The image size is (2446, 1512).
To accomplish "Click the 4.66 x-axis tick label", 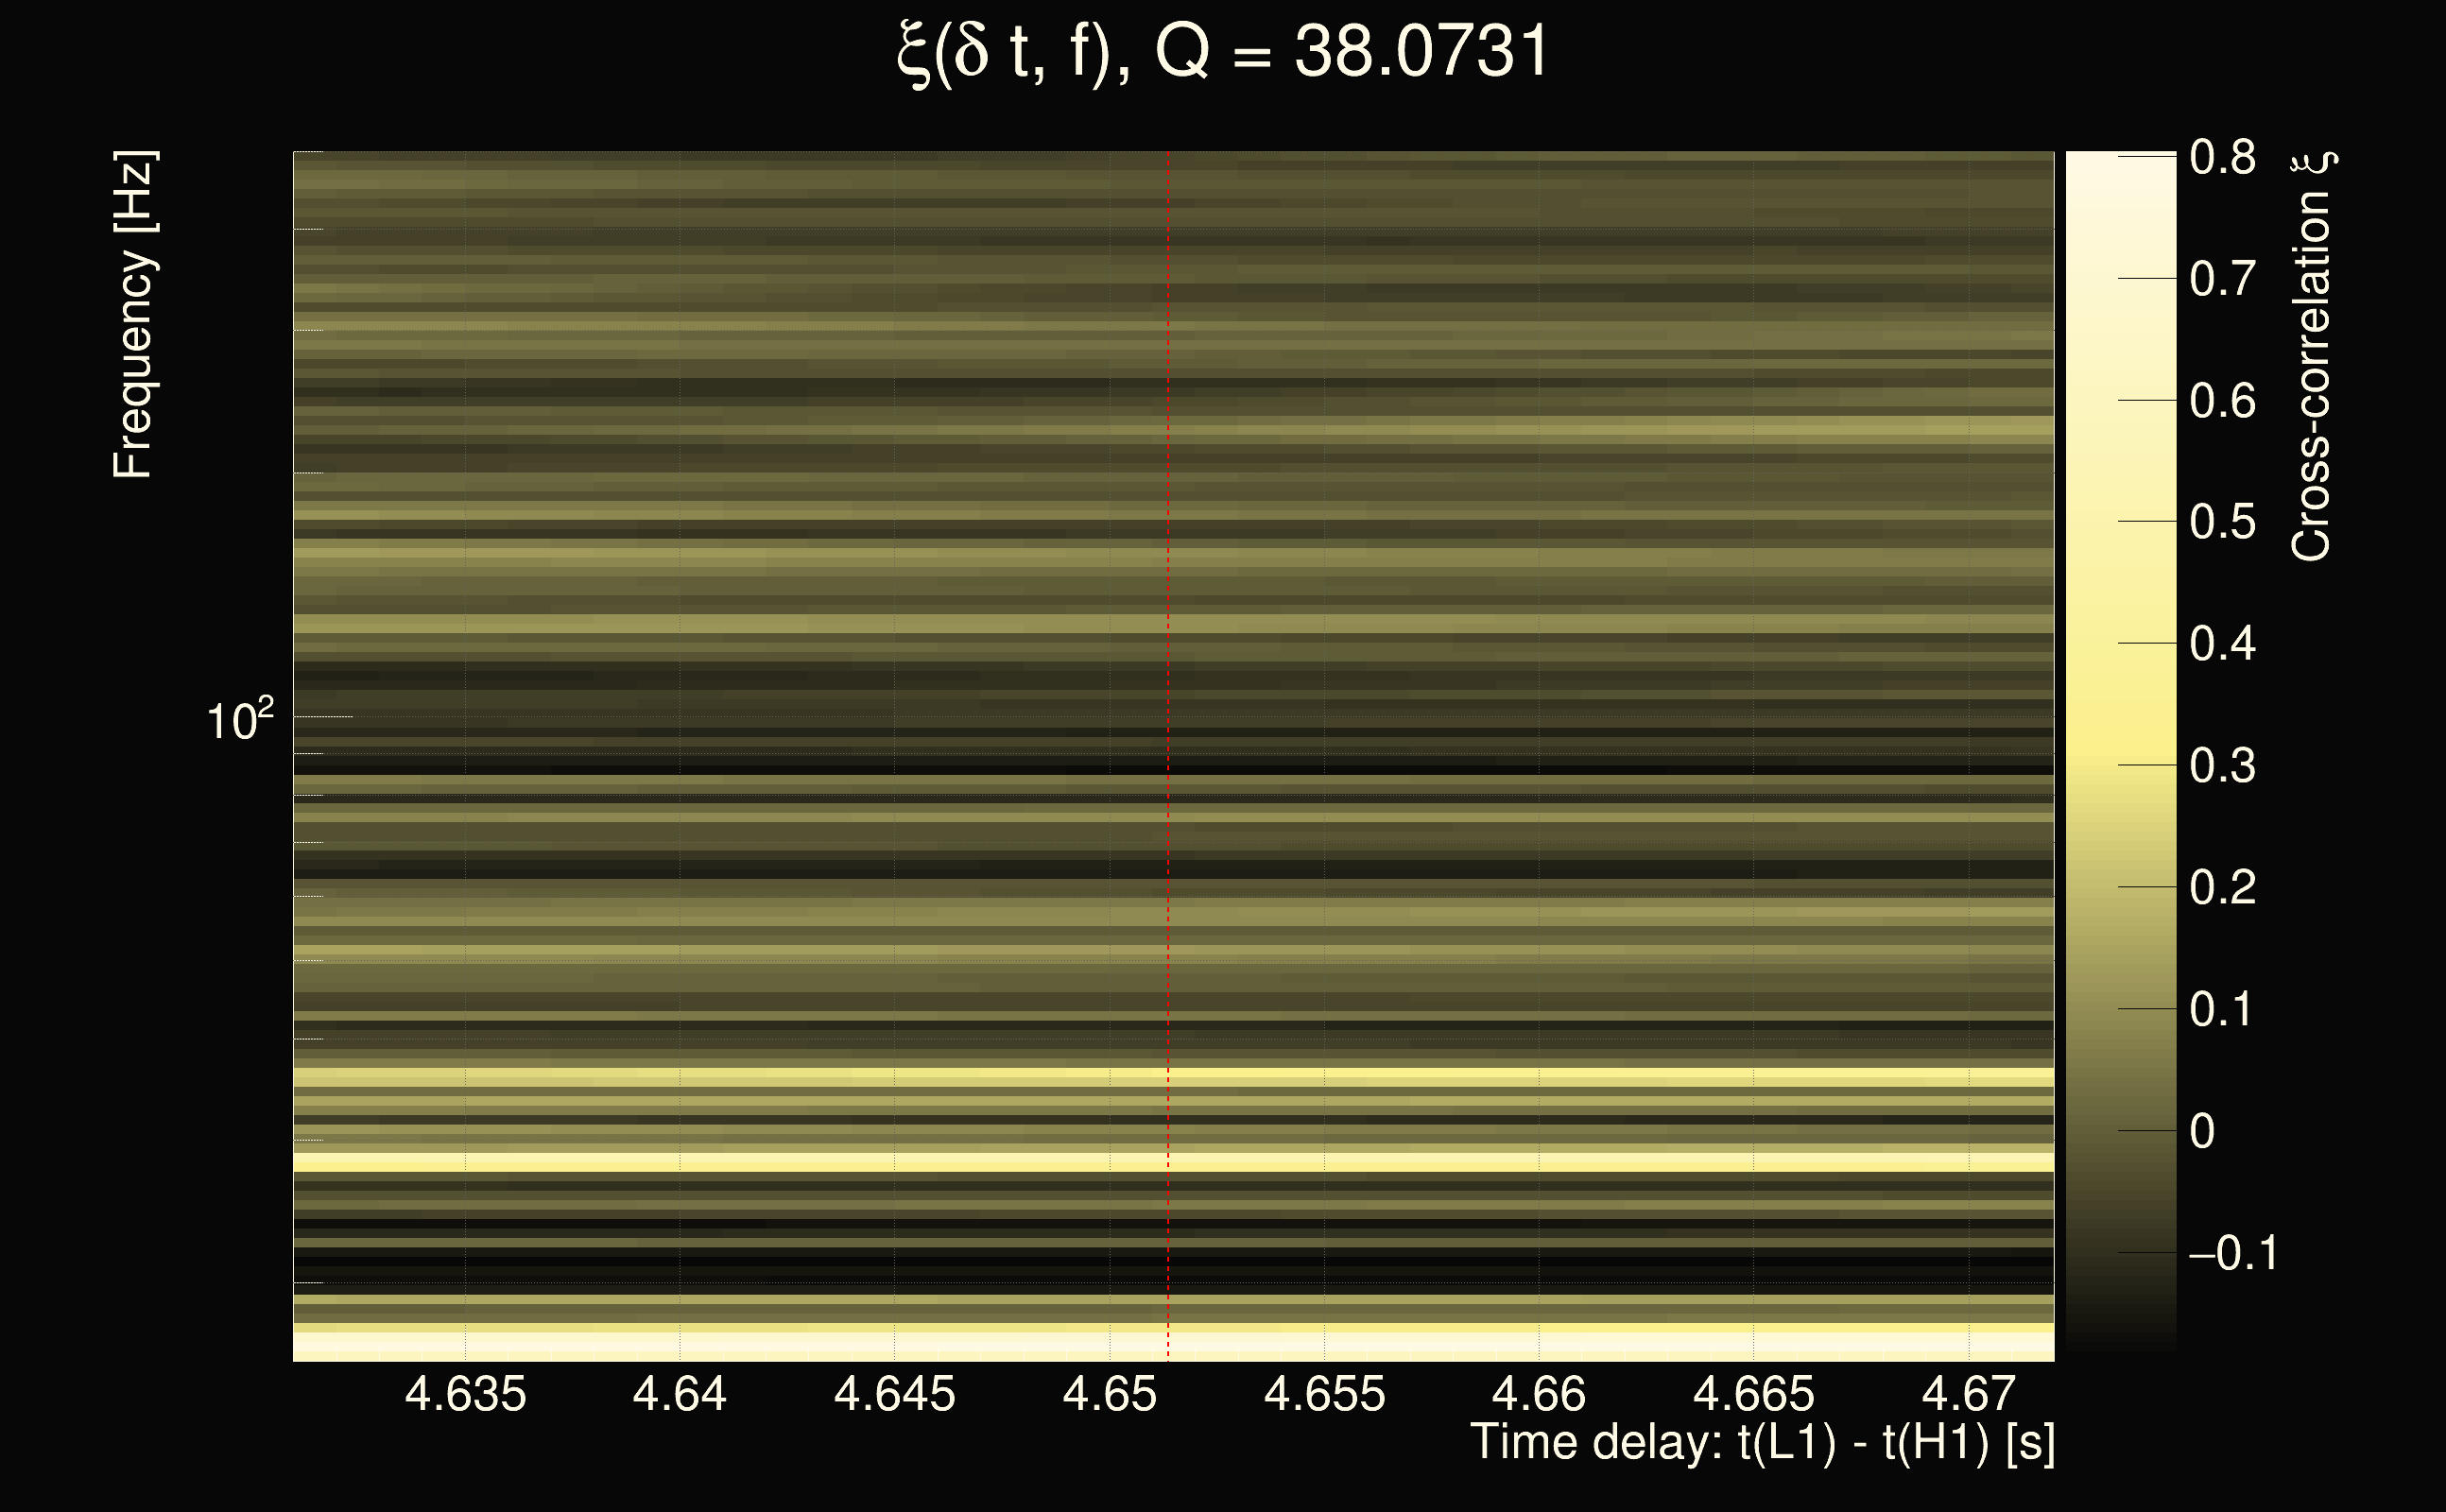I will pyautogui.click(x=1538, y=1394).
